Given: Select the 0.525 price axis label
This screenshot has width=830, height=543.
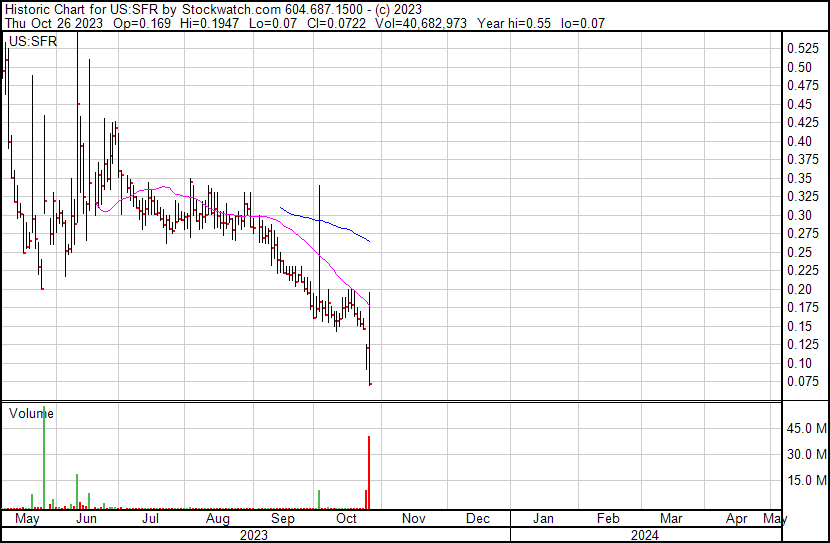Looking at the screenshot, I should click(803, 49).
